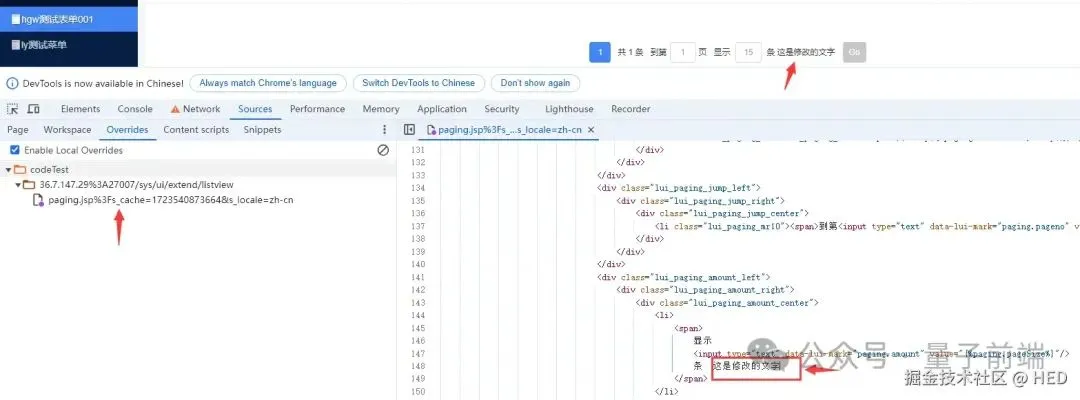Image resolution: width=1080 pixels, height=400 pixels.
Task: Click the lui_paging_jump_left div code line
Action: coord(678,188)
